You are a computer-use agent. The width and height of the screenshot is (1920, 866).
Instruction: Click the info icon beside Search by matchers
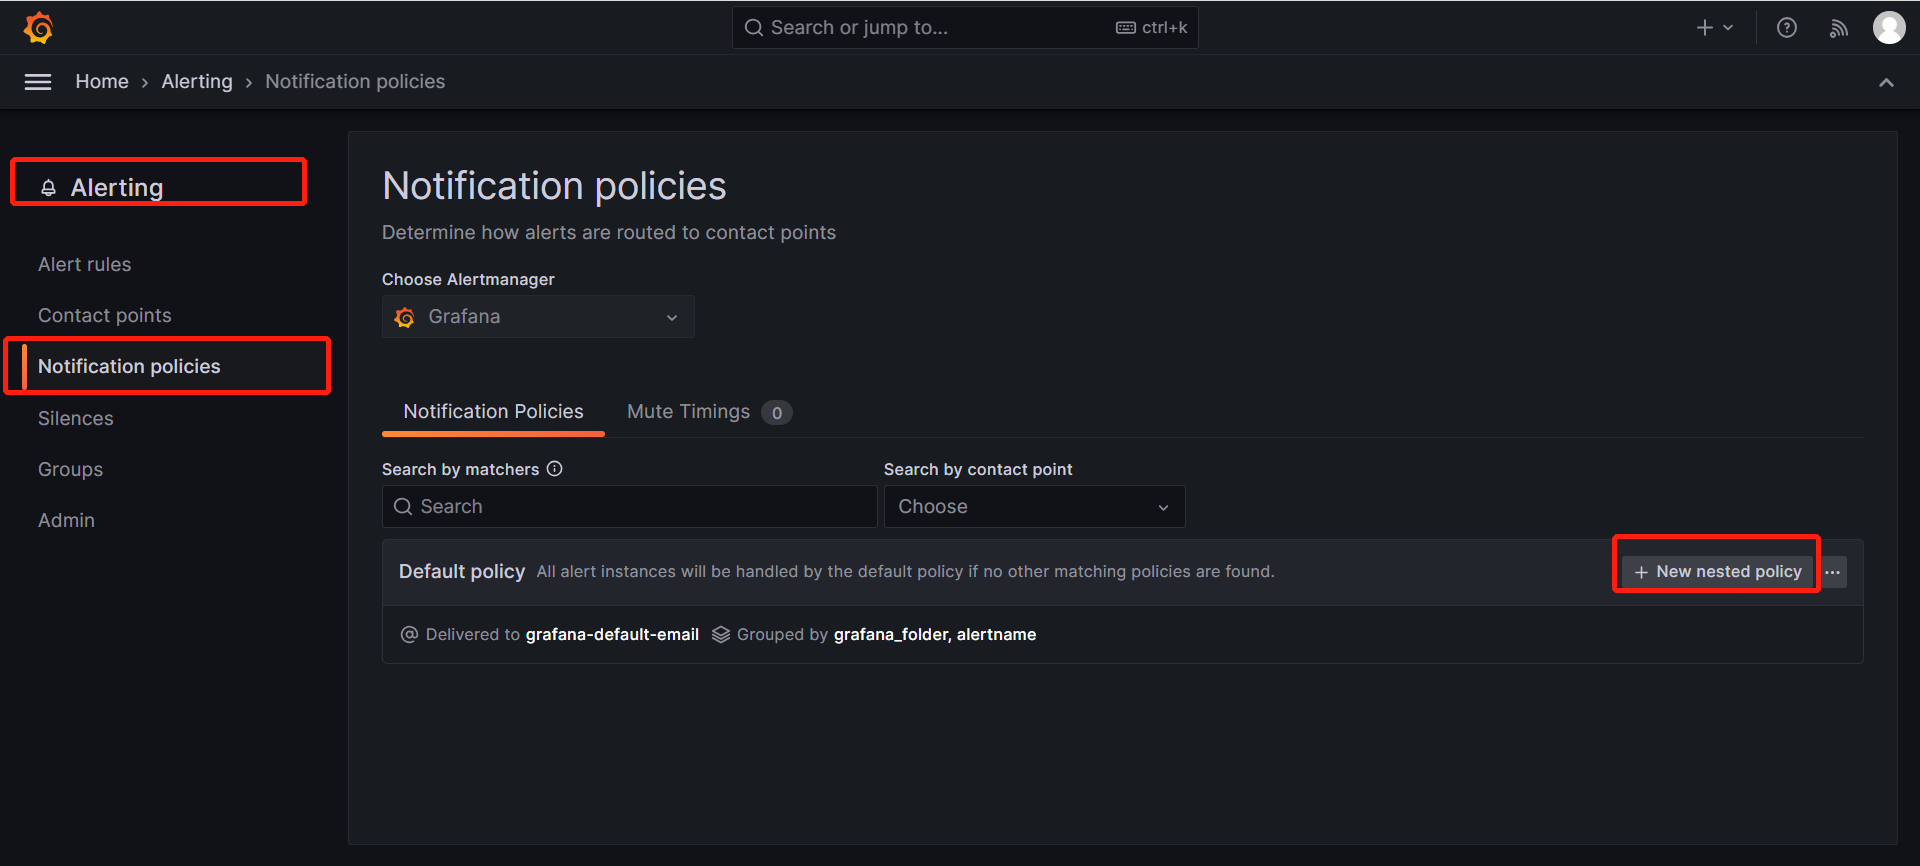click(555, 469)
